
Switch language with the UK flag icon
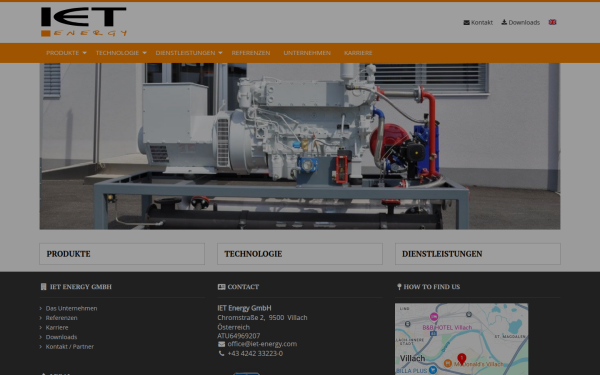pos(552,22)
